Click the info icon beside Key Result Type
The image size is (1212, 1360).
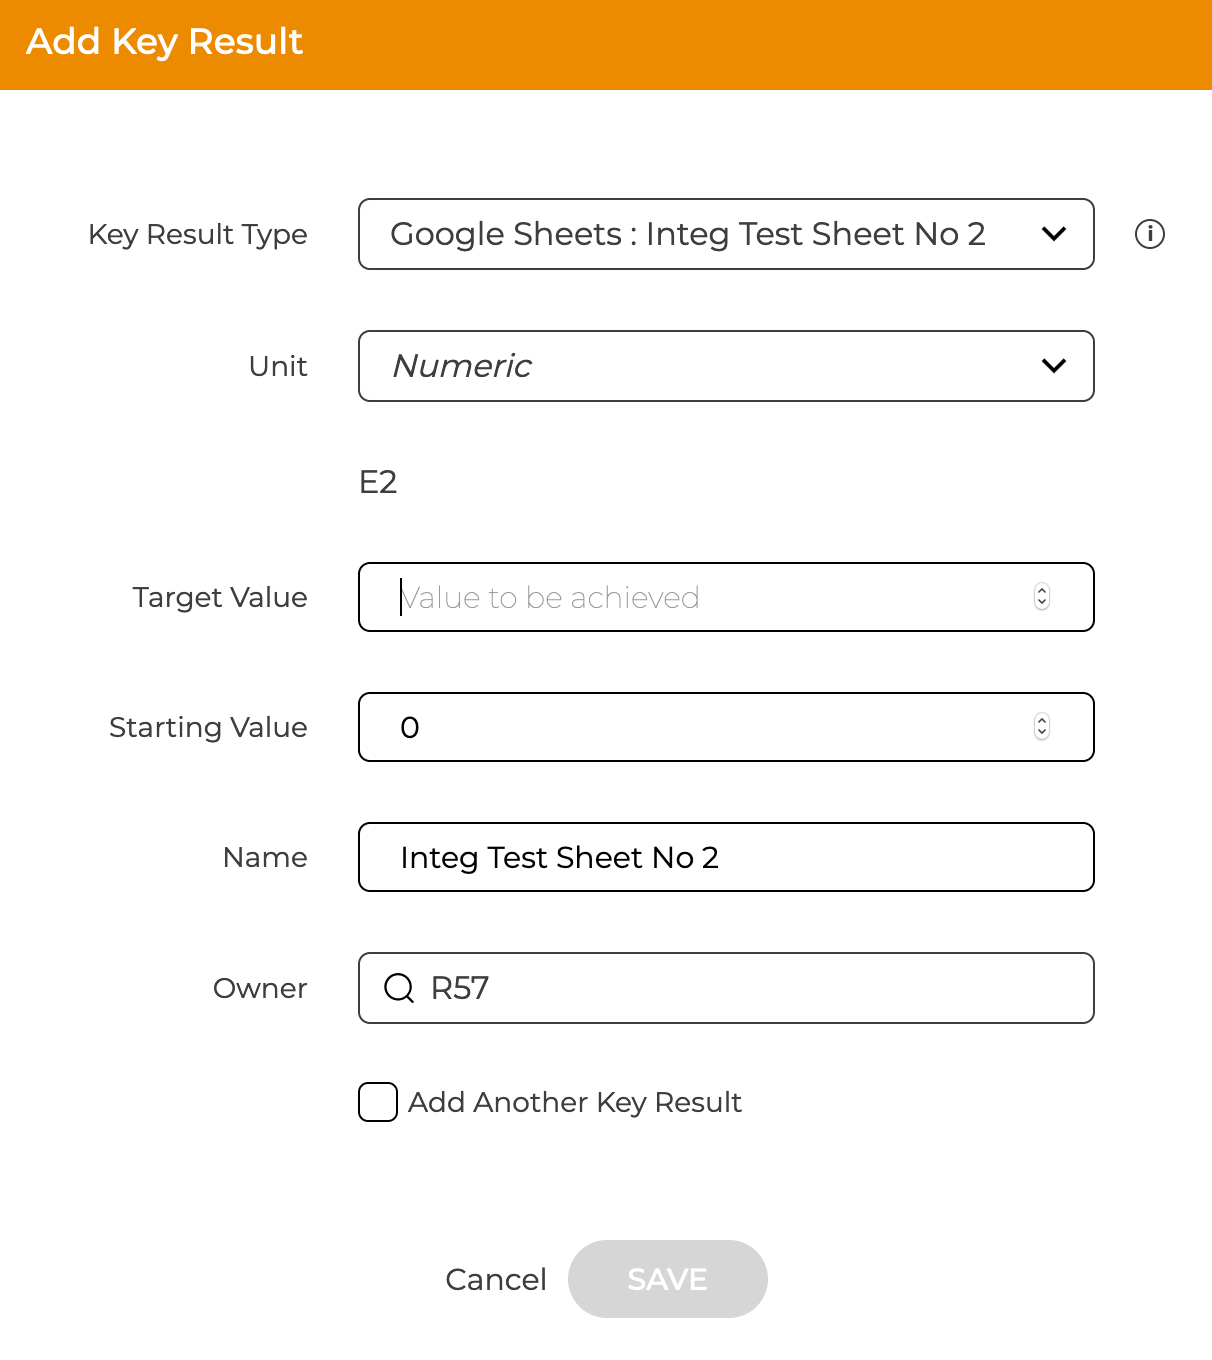(x=1149, y=234)
